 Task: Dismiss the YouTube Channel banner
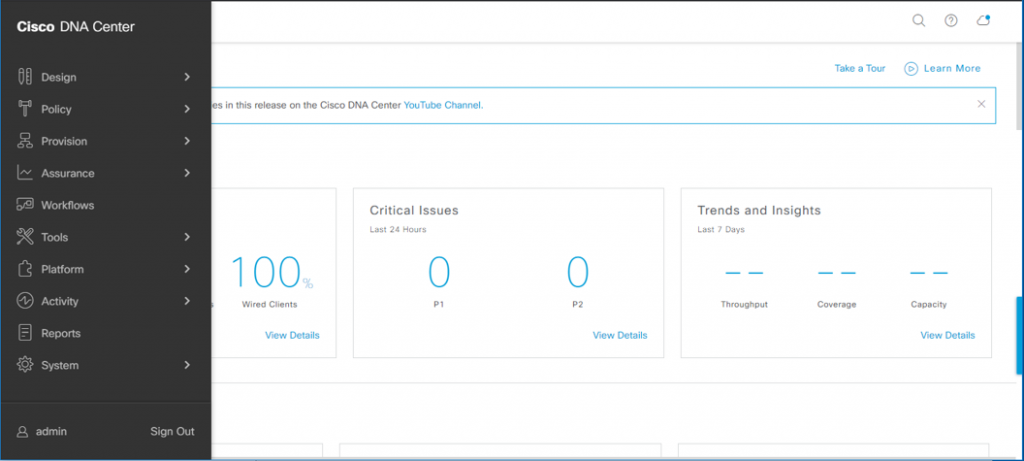point(981,104)
